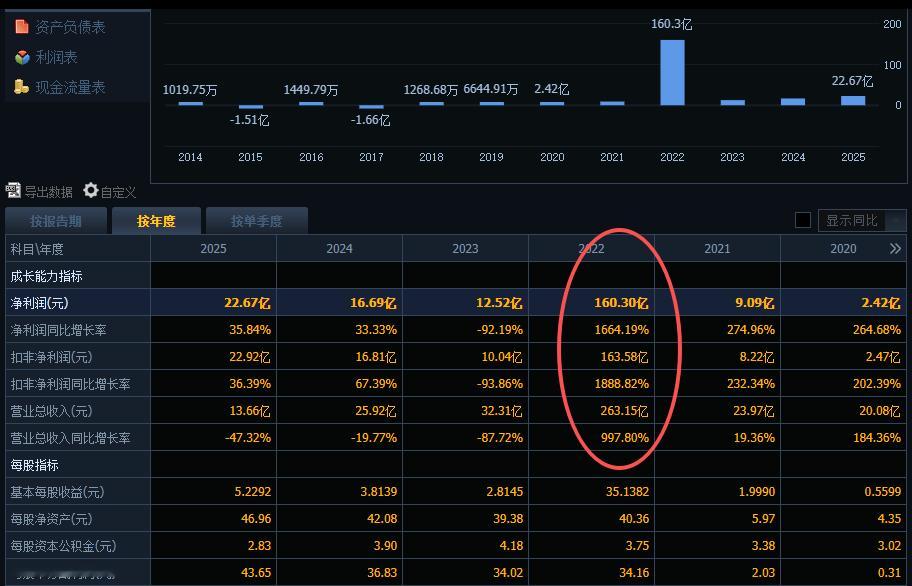
Task: Open 现金流量表 cash flow icon
Action: 22,87
